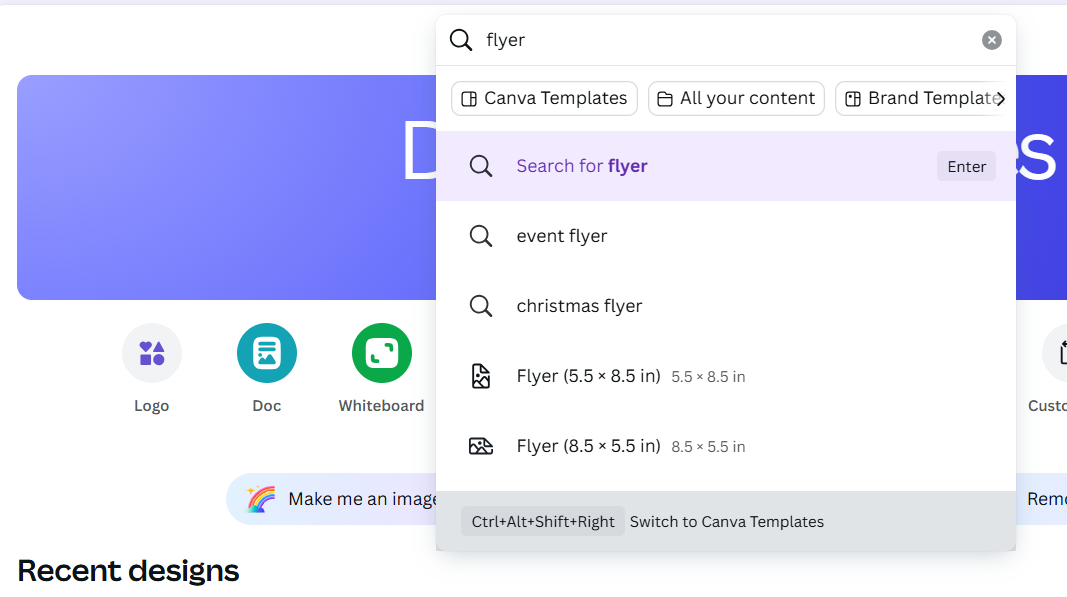Open the teal Doc icon
The height and width of the screenshot is (597, 1067).
pos(267,353)
